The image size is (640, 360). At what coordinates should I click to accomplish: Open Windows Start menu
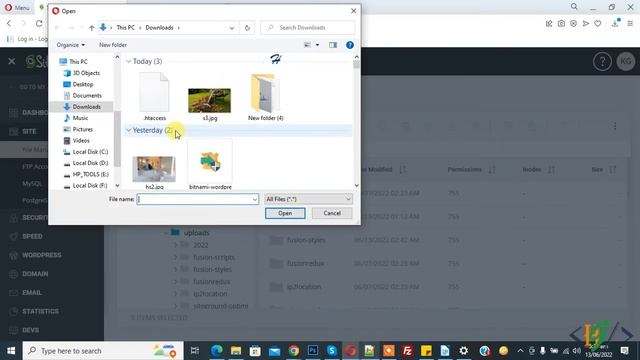pos(11,351)
